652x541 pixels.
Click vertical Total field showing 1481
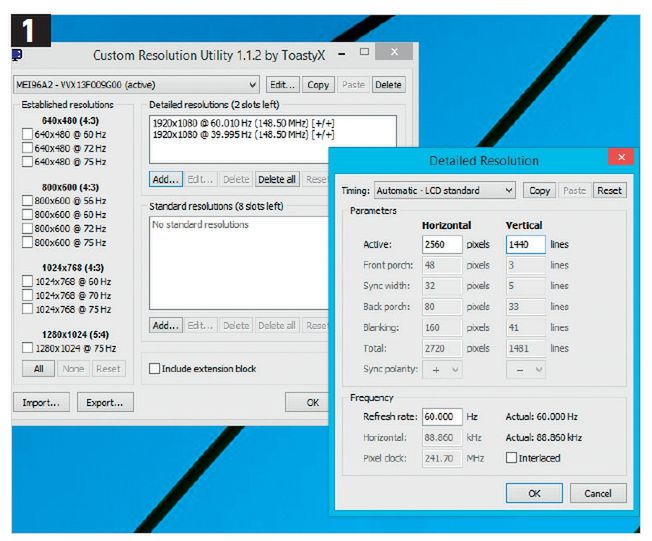[x=526, y=348]
